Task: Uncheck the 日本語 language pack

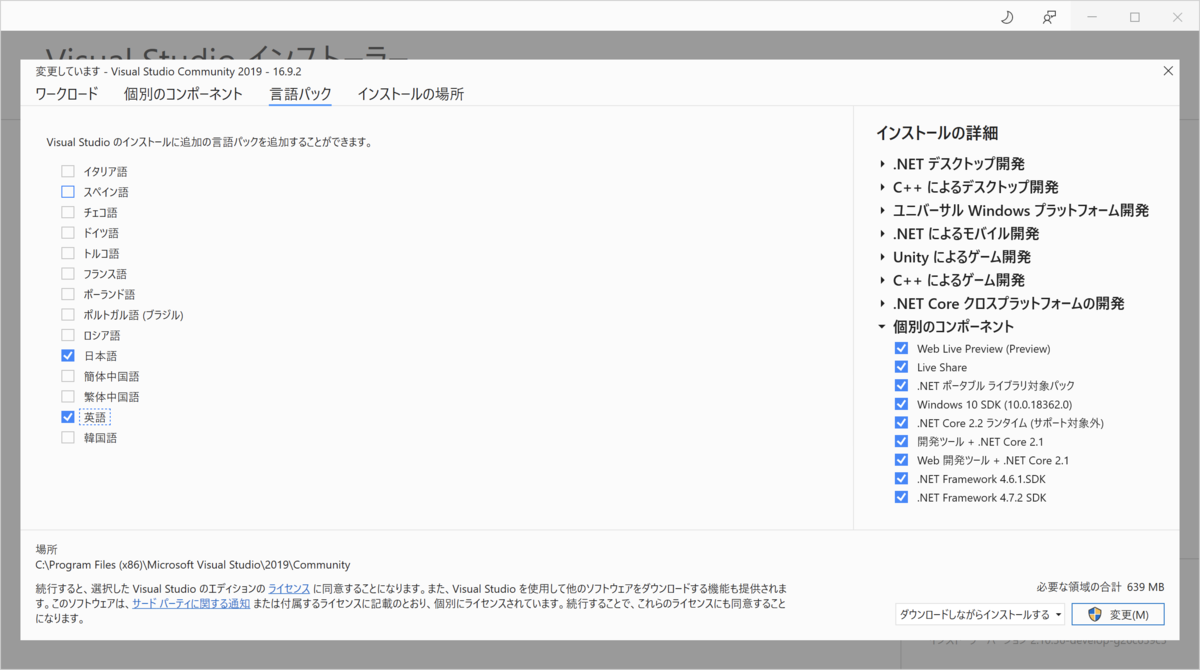Action: [67, 355]
